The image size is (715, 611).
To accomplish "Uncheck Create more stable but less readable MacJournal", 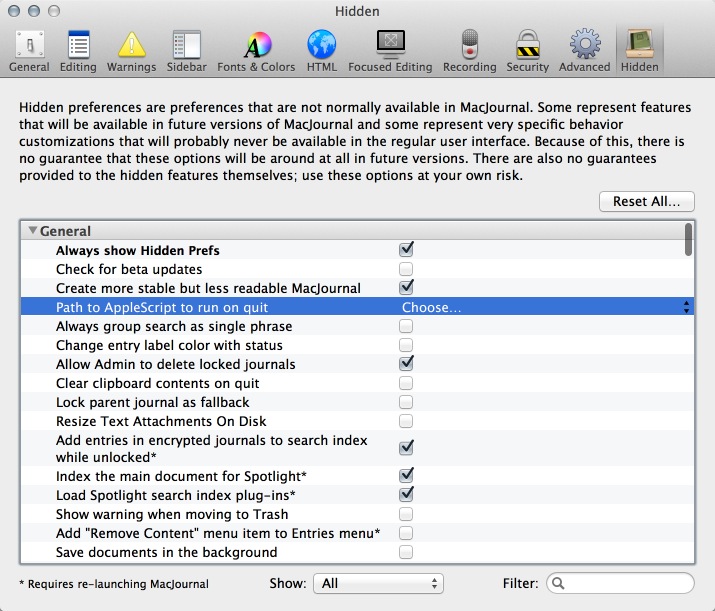I will tap(406, 287).
